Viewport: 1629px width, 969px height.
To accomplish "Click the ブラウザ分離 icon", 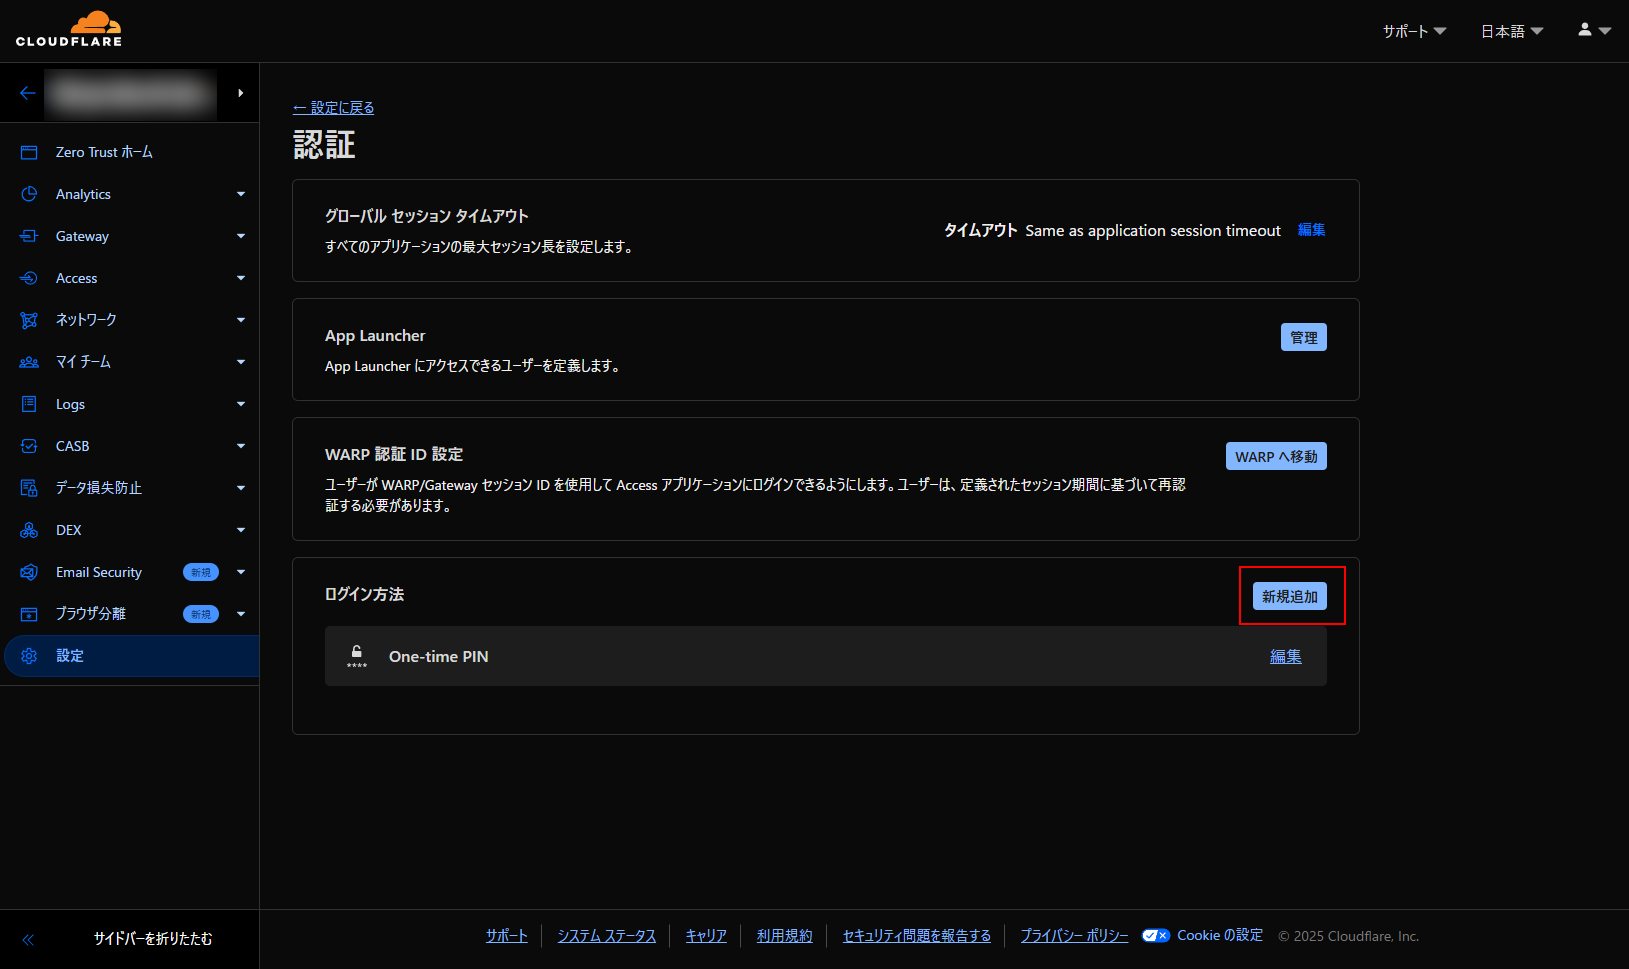I will pos(29,614).
